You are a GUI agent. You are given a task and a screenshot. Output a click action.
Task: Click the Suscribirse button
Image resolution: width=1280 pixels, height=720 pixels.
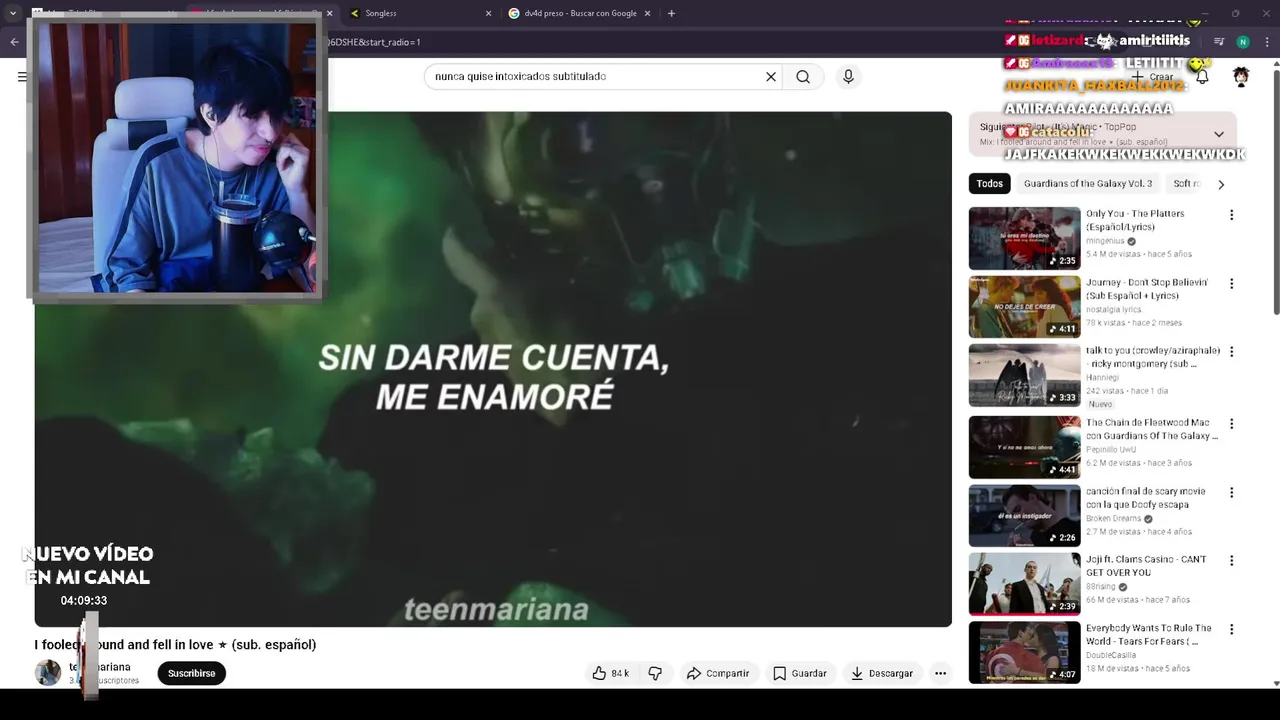coord(191,673)
